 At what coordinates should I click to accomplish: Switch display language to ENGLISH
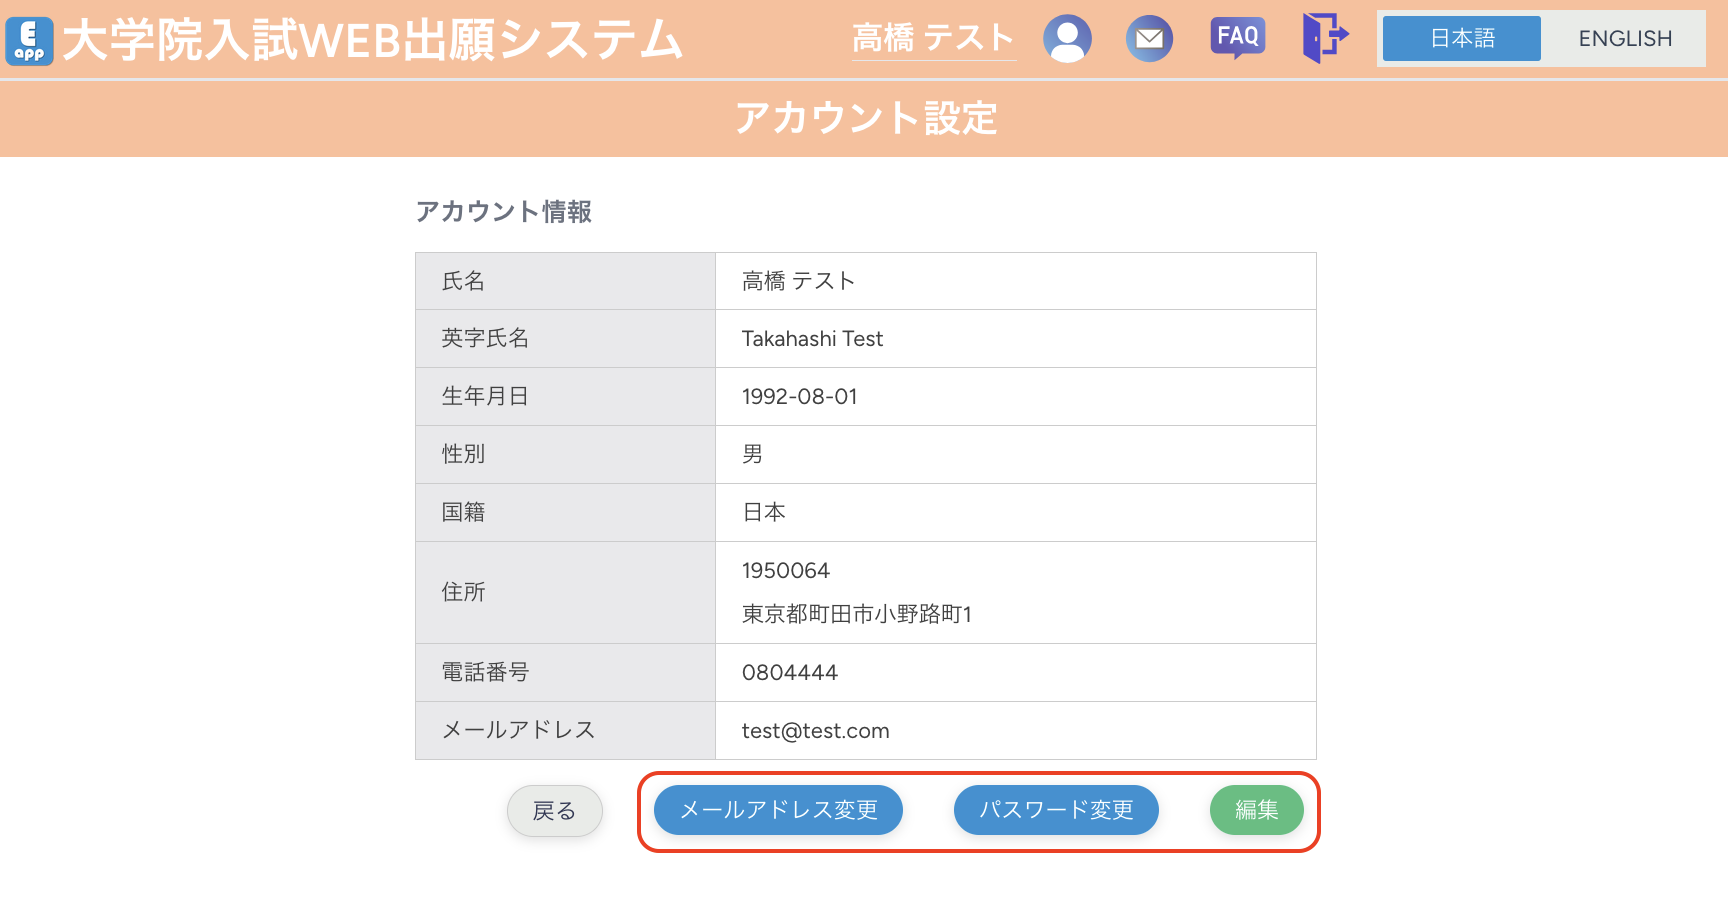(x=1624, y=39)
